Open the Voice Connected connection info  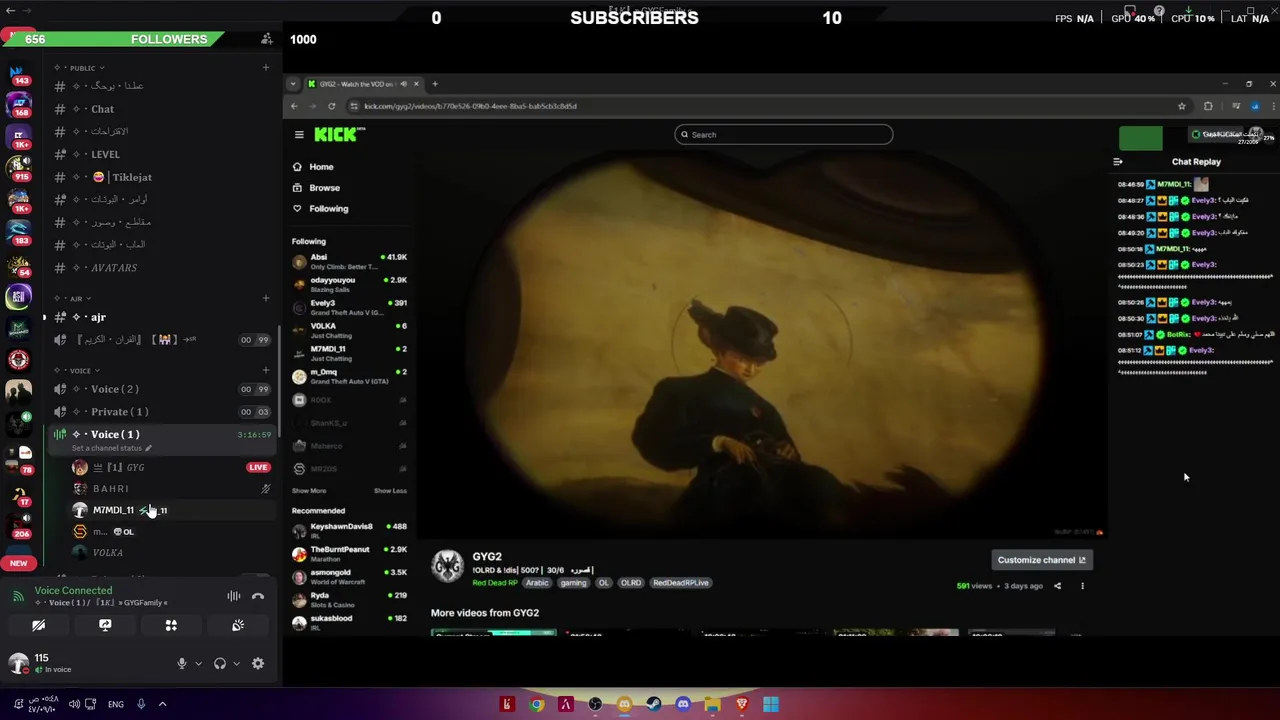[73, 590]
